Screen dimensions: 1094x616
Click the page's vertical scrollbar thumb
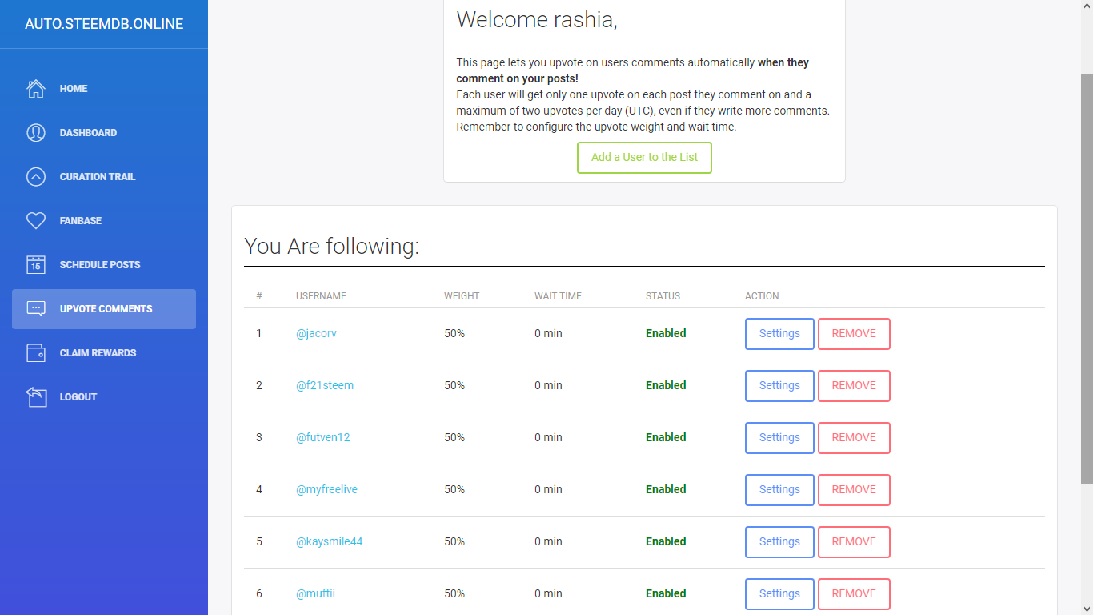point(1086,280)
